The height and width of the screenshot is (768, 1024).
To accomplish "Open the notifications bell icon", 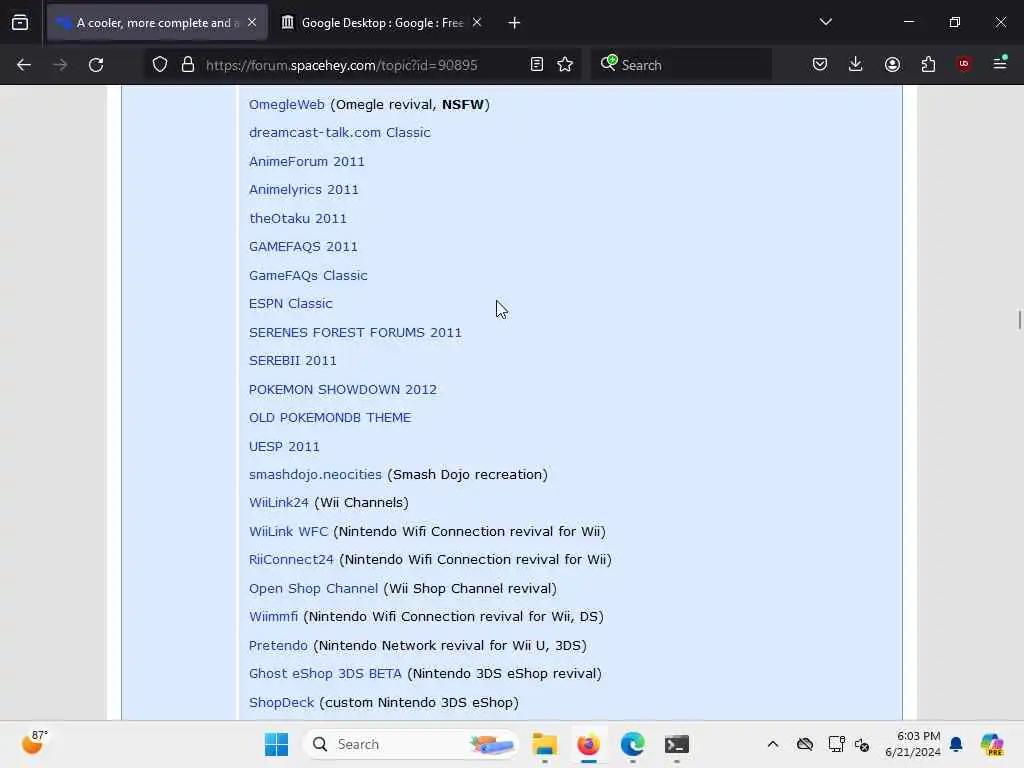I will [x=956, y=744].
